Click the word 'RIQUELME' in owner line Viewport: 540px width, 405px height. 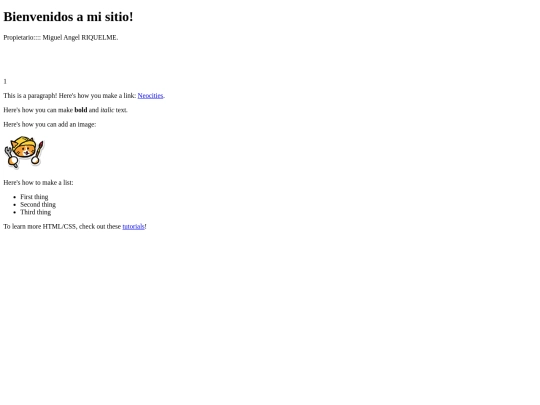coord(99,38)
